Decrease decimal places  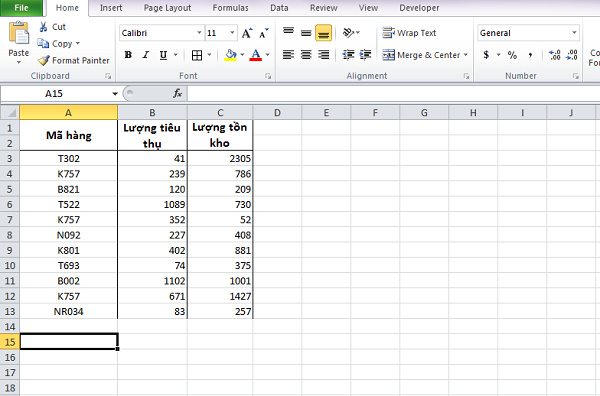[572, 55]
